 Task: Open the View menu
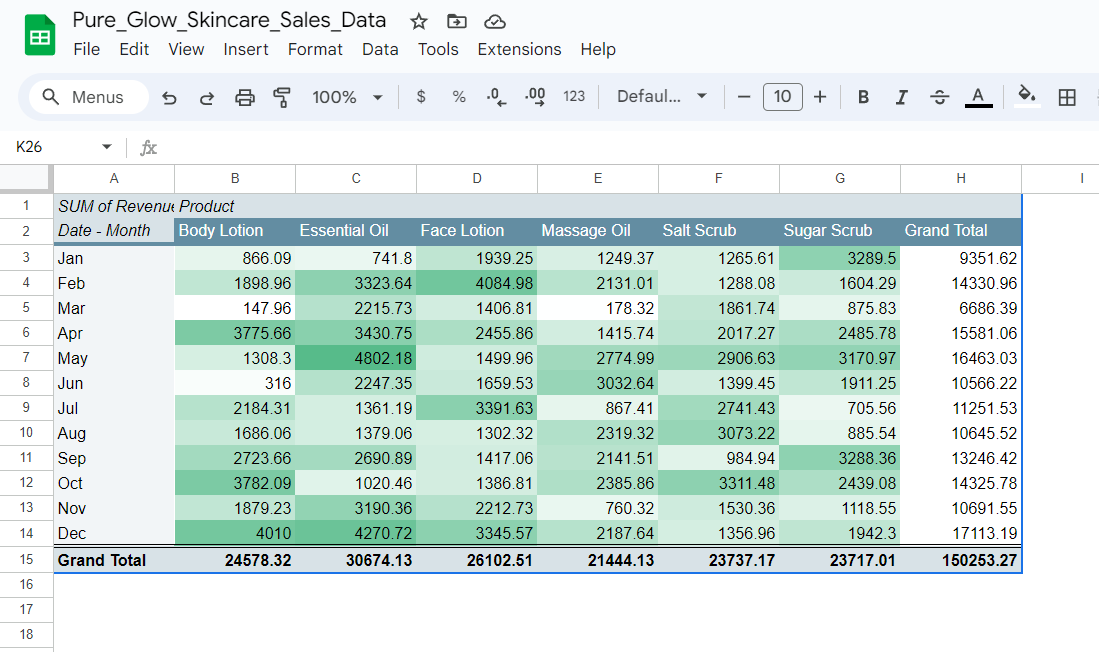point(186,49)
